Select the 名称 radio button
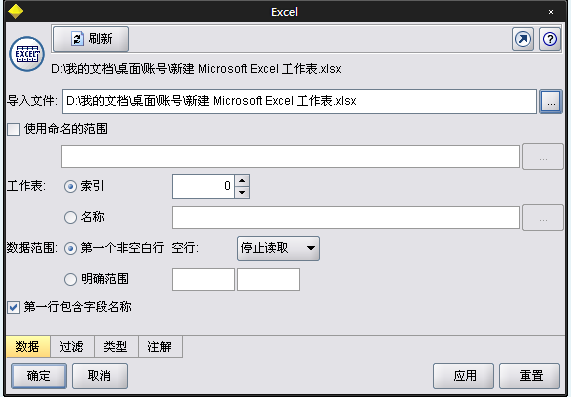Image resolution: width=571 pixels, height=397 pixels. click(x=70, y=217)
